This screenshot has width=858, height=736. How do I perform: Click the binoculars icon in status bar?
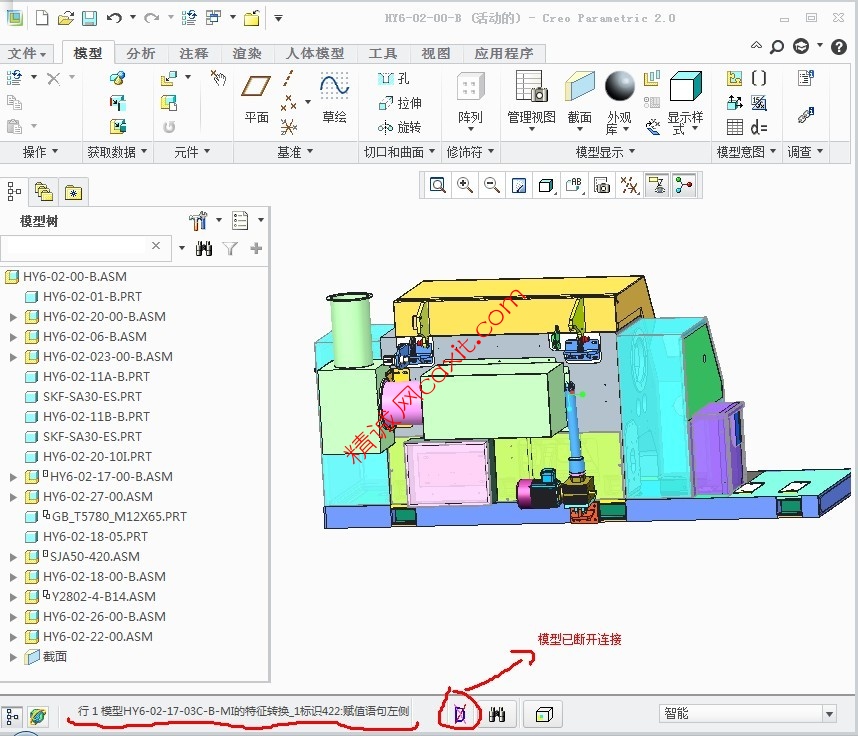497,714
